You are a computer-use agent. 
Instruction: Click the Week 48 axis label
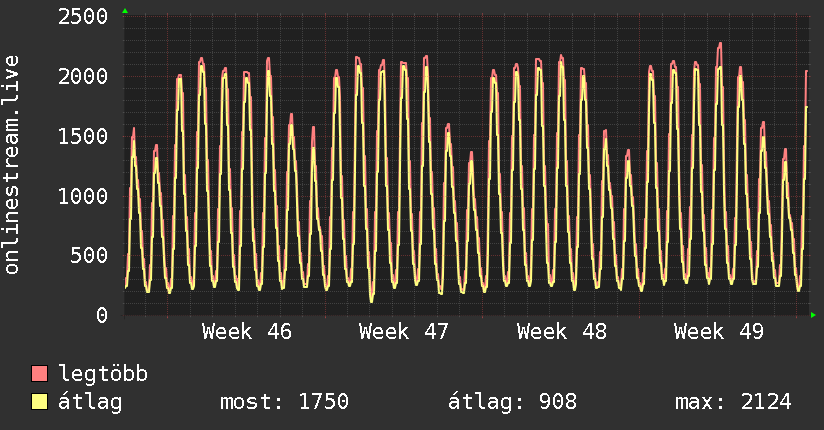[x=561, y=332]
